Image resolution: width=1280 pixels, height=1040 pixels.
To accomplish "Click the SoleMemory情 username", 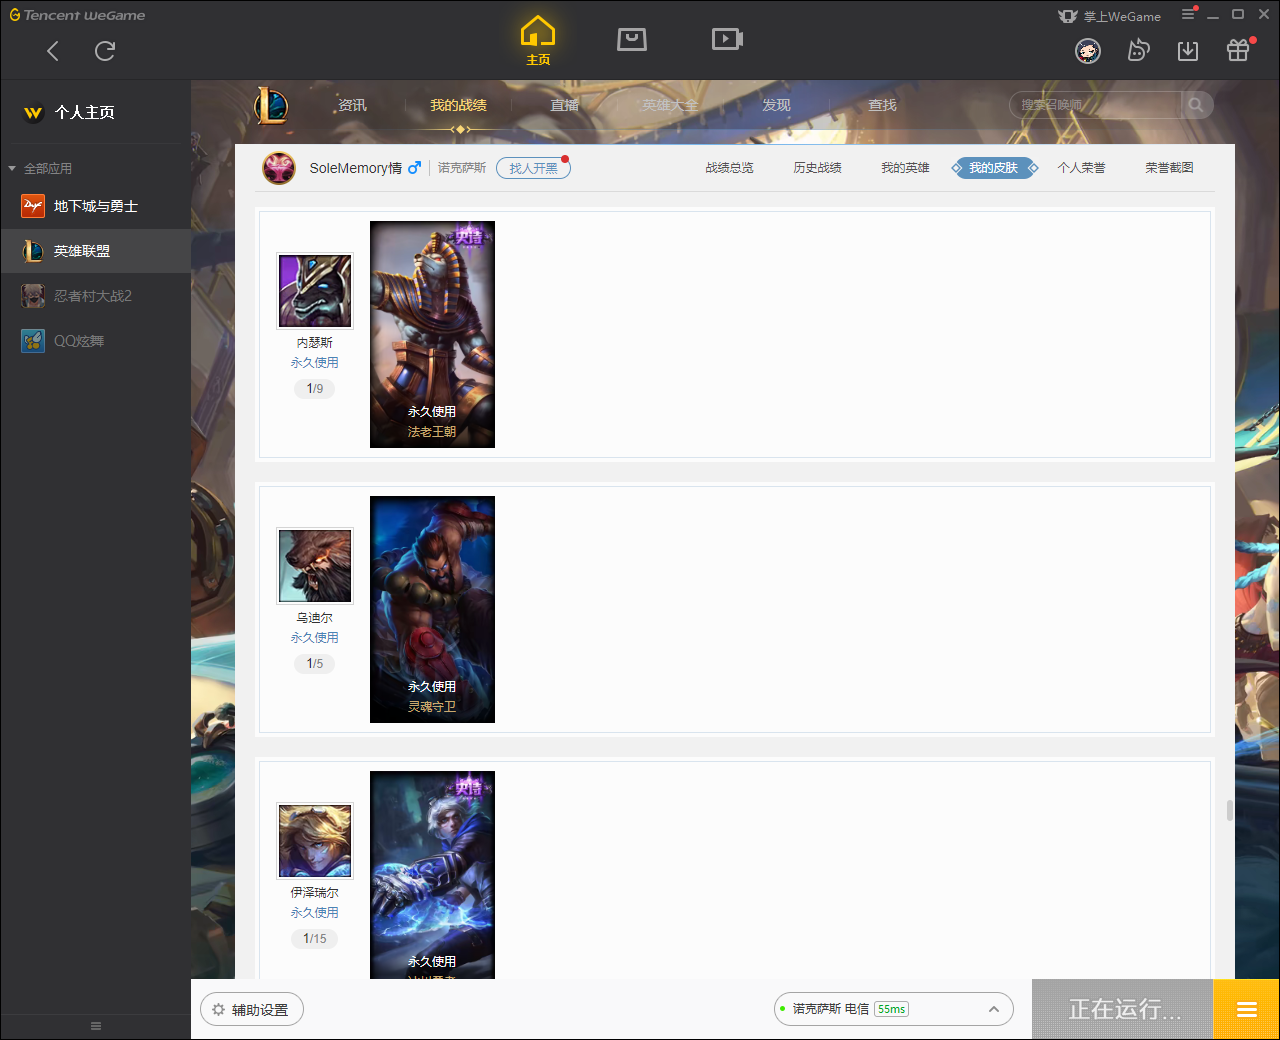I will point(356,168).
